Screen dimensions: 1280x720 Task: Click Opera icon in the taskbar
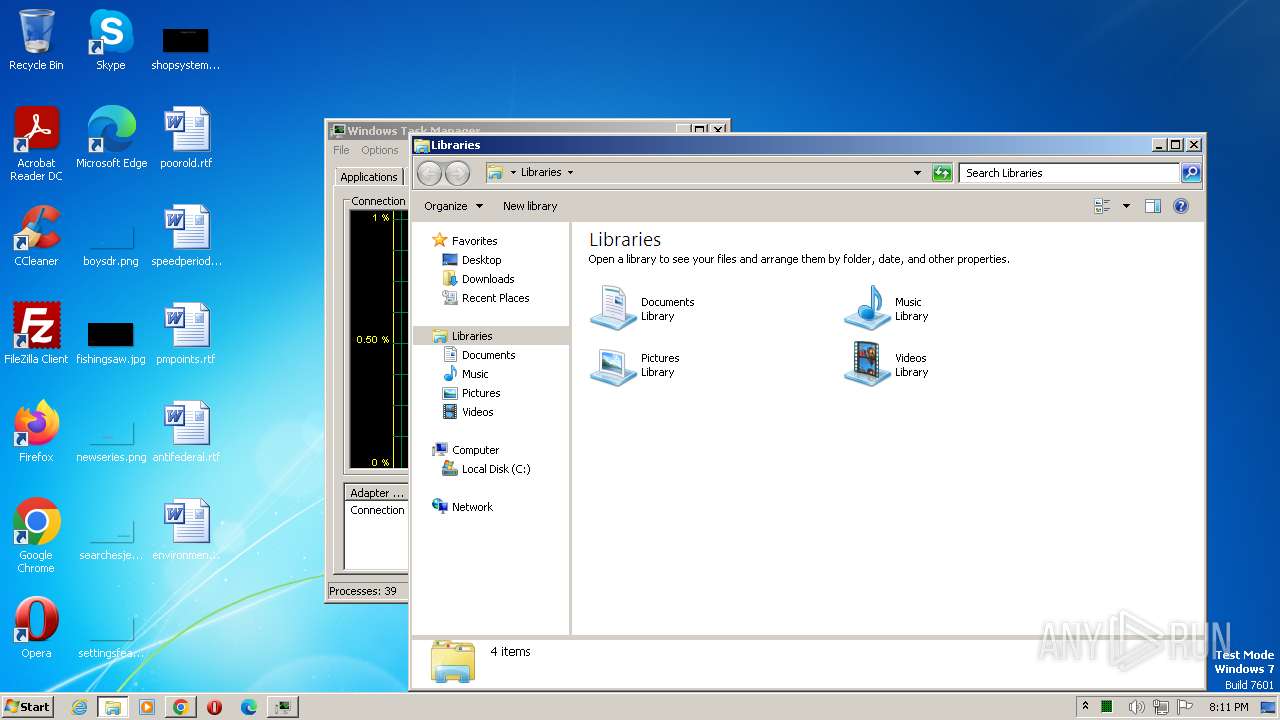[x=214, y=707]
